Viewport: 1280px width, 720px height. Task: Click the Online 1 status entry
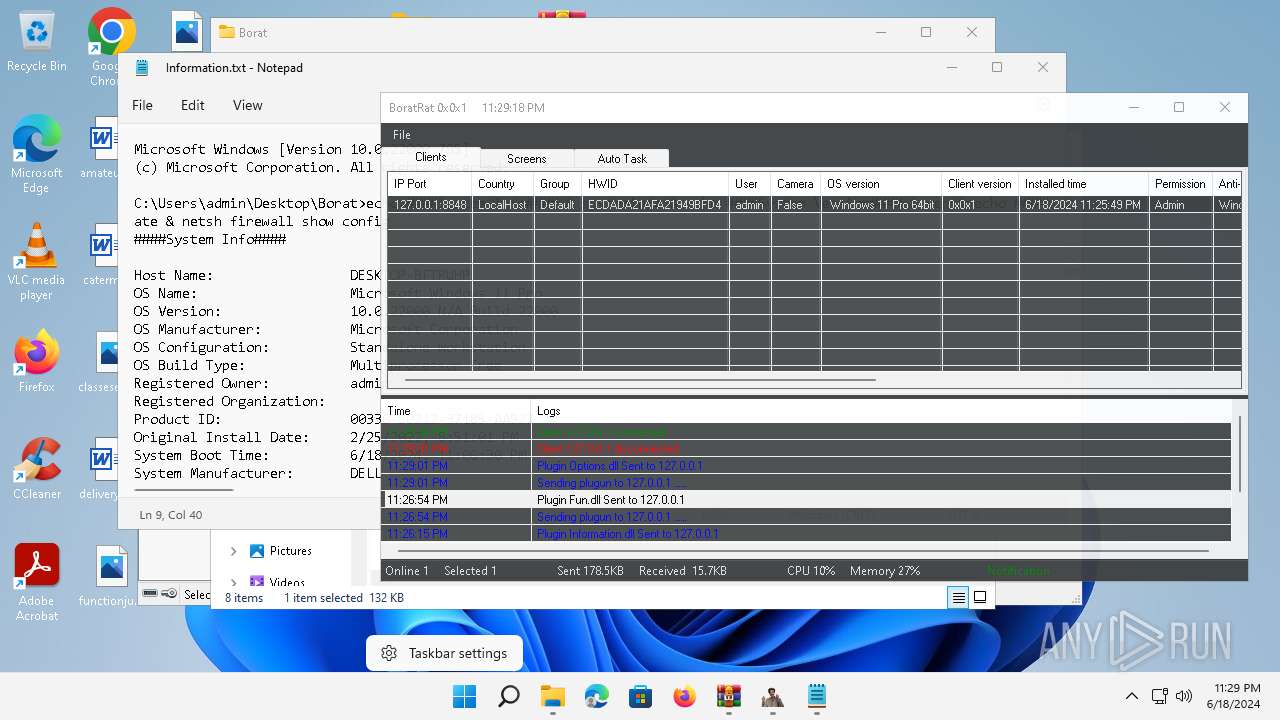click(x=407, y=571)
